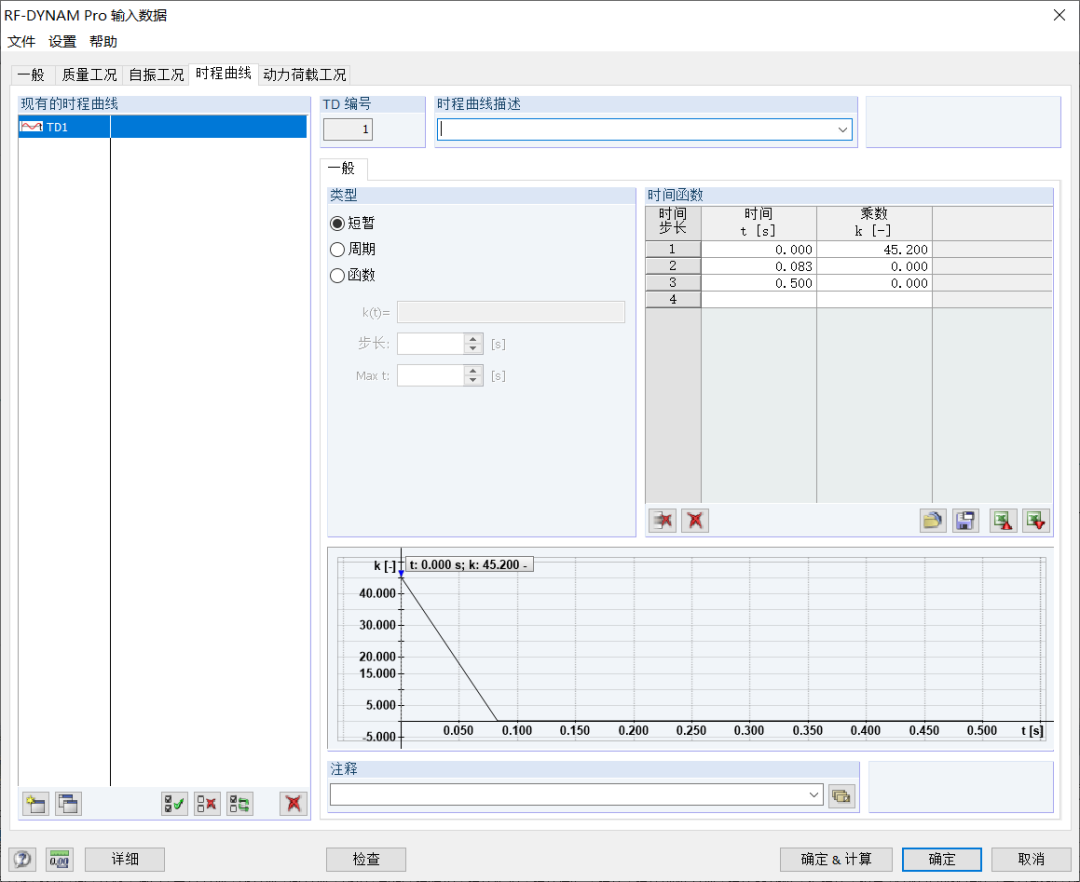Switch to the 动力荷载工况 tab

304,74
